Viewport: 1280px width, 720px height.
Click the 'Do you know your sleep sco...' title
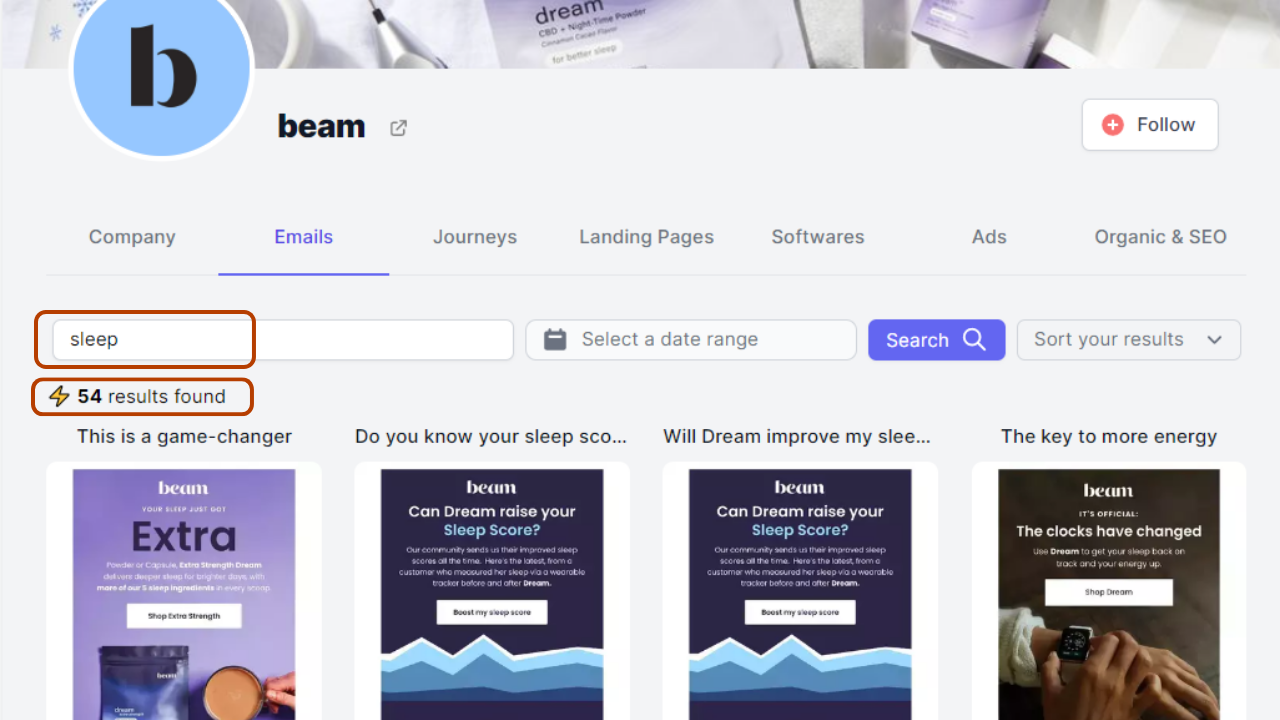pyautogui.click(x=491, y=437)
